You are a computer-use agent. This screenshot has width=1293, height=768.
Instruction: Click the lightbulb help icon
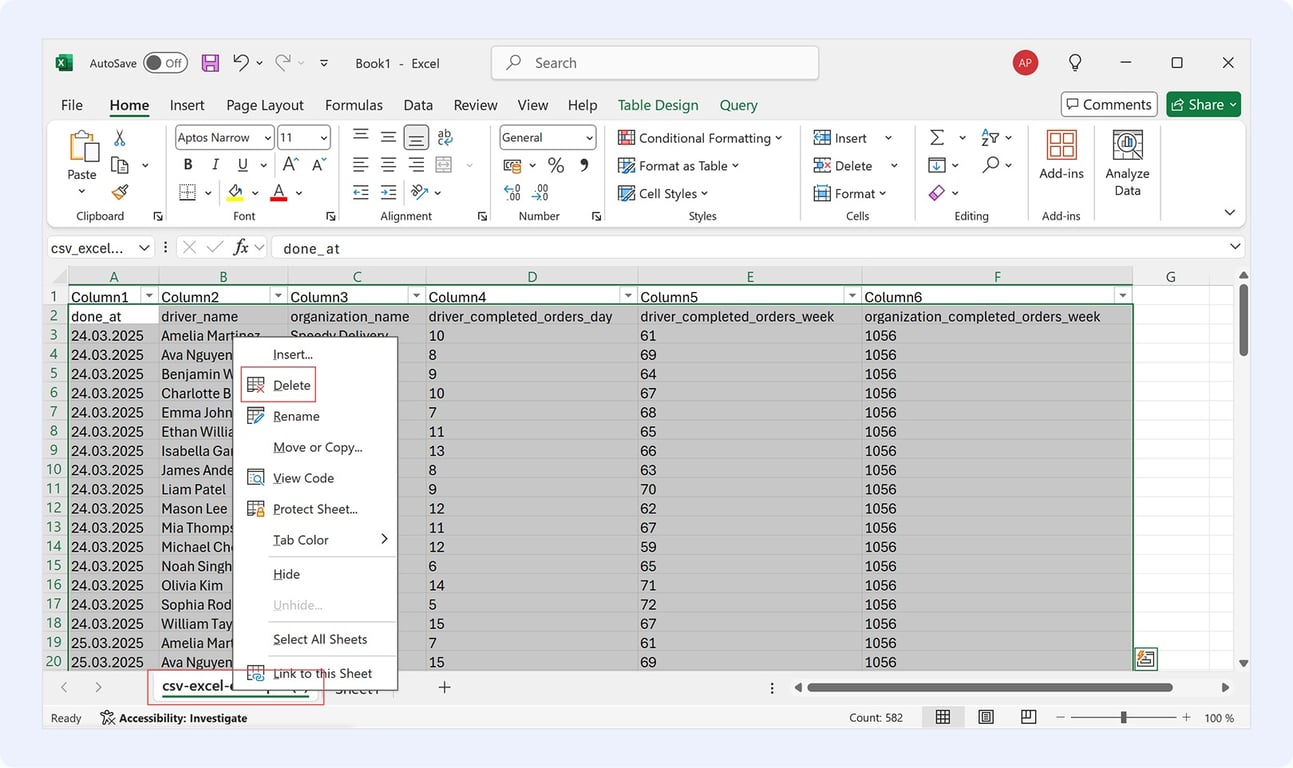pyautogui.click(x=1075, y=62)
